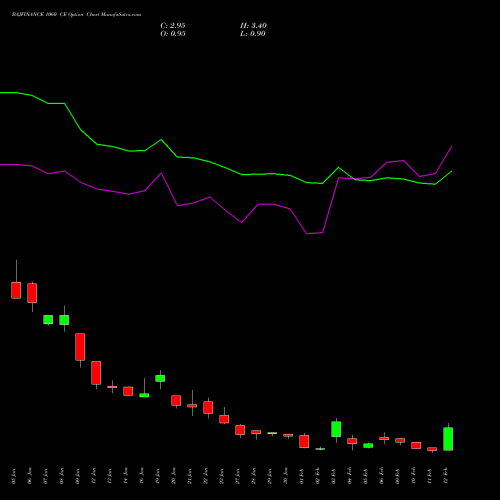Click the large green candlestick above 12 Feb

point(448,439)
